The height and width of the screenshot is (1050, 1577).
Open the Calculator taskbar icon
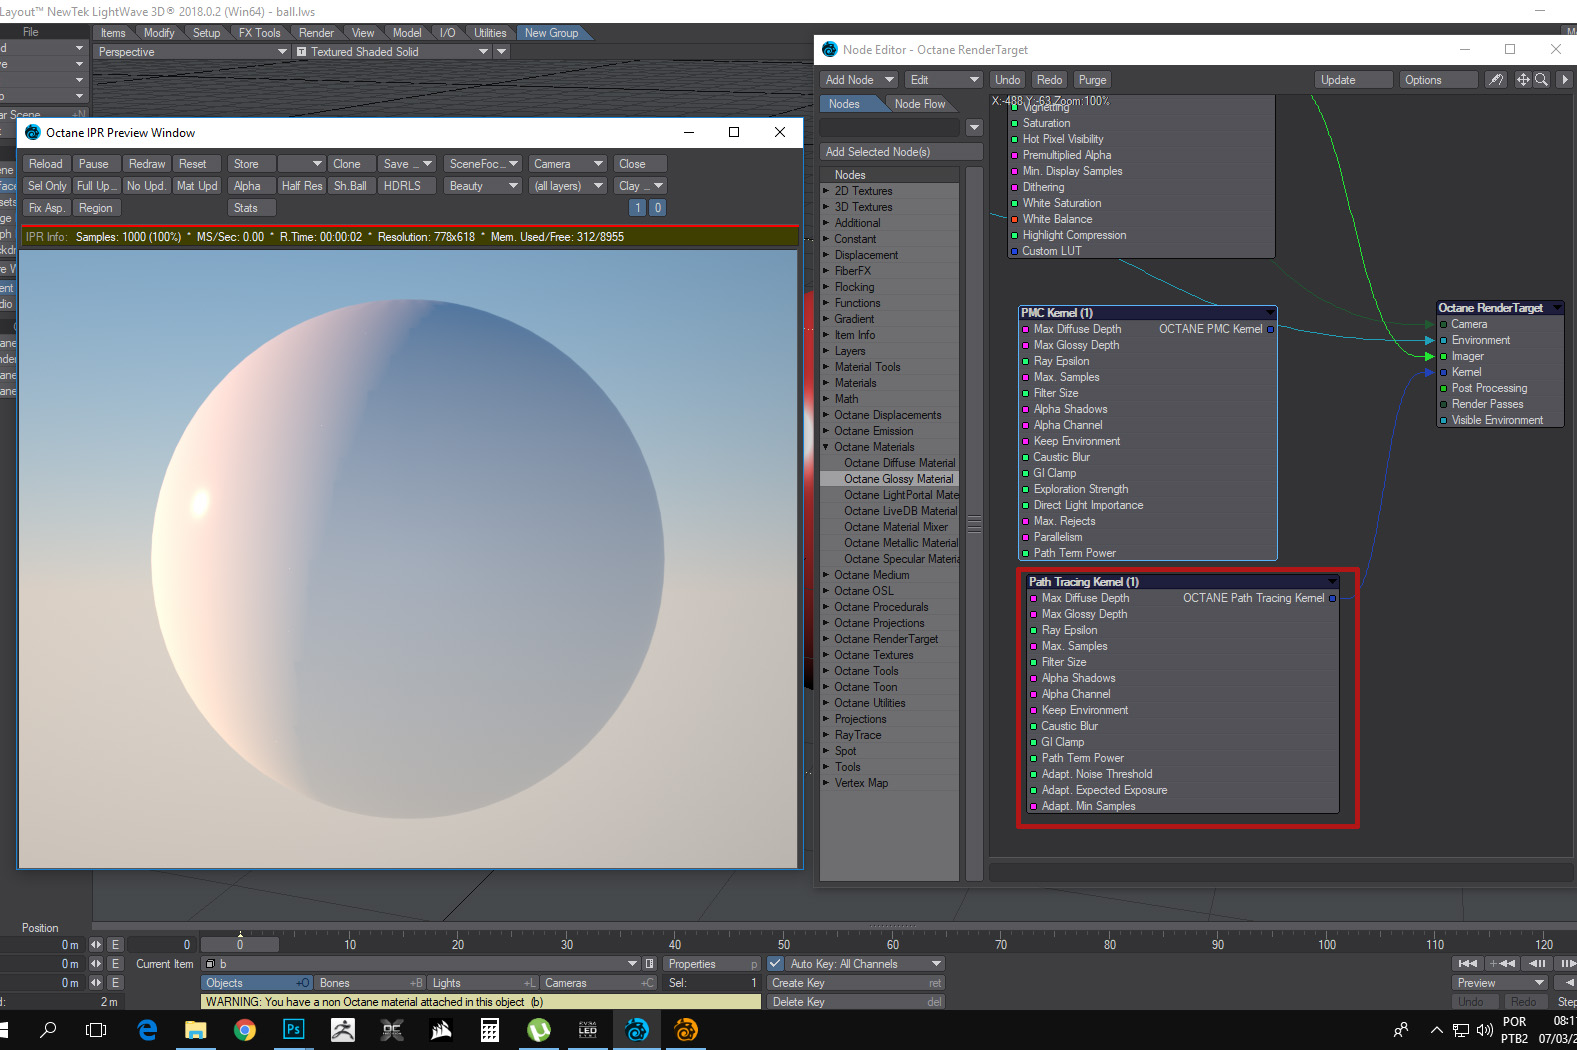[x=490, y=1030]
